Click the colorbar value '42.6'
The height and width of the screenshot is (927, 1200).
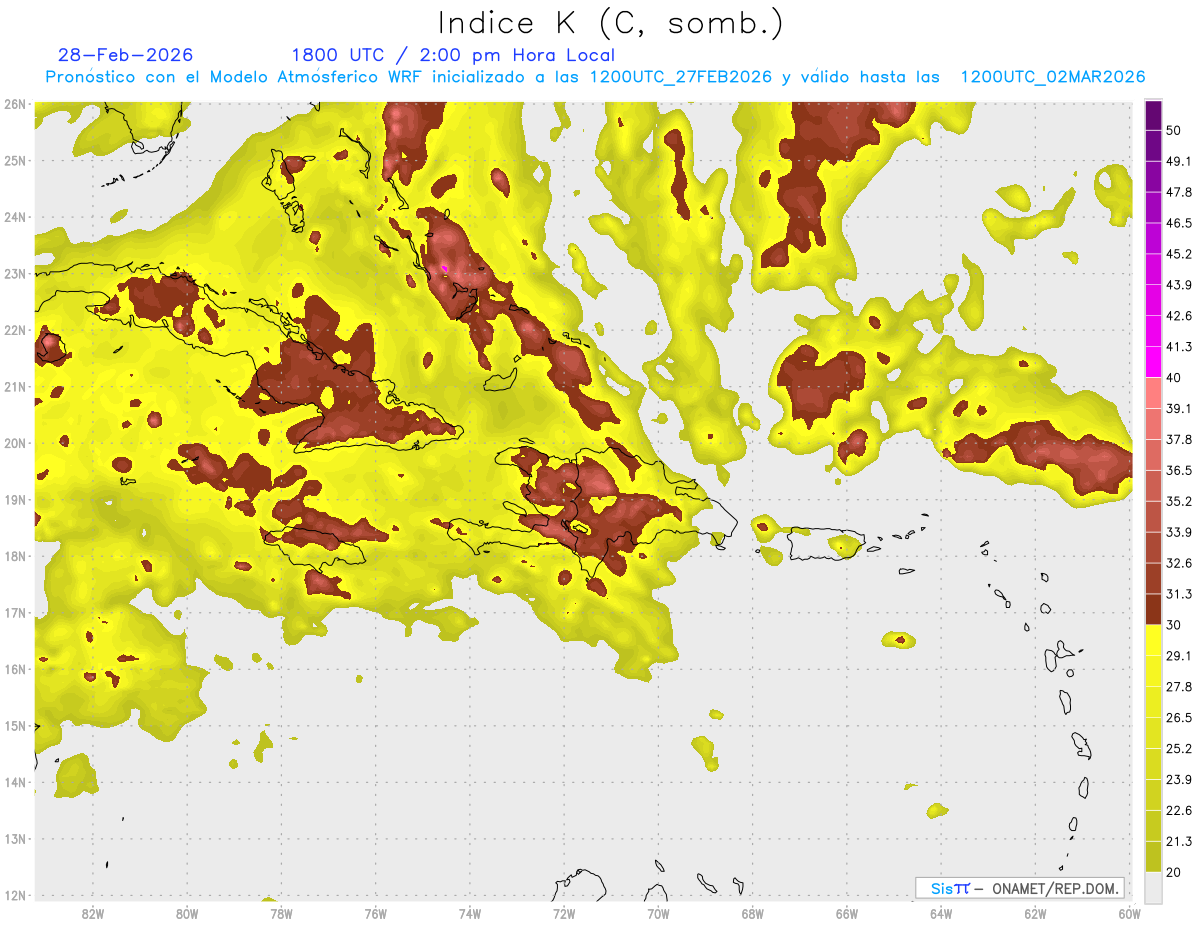pos(1178,316)
